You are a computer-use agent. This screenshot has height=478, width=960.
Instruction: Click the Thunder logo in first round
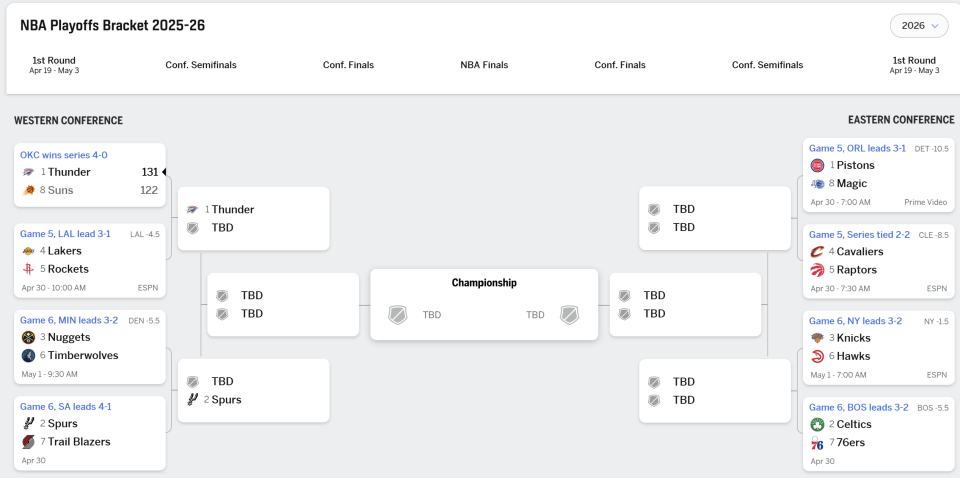(28, 172)
